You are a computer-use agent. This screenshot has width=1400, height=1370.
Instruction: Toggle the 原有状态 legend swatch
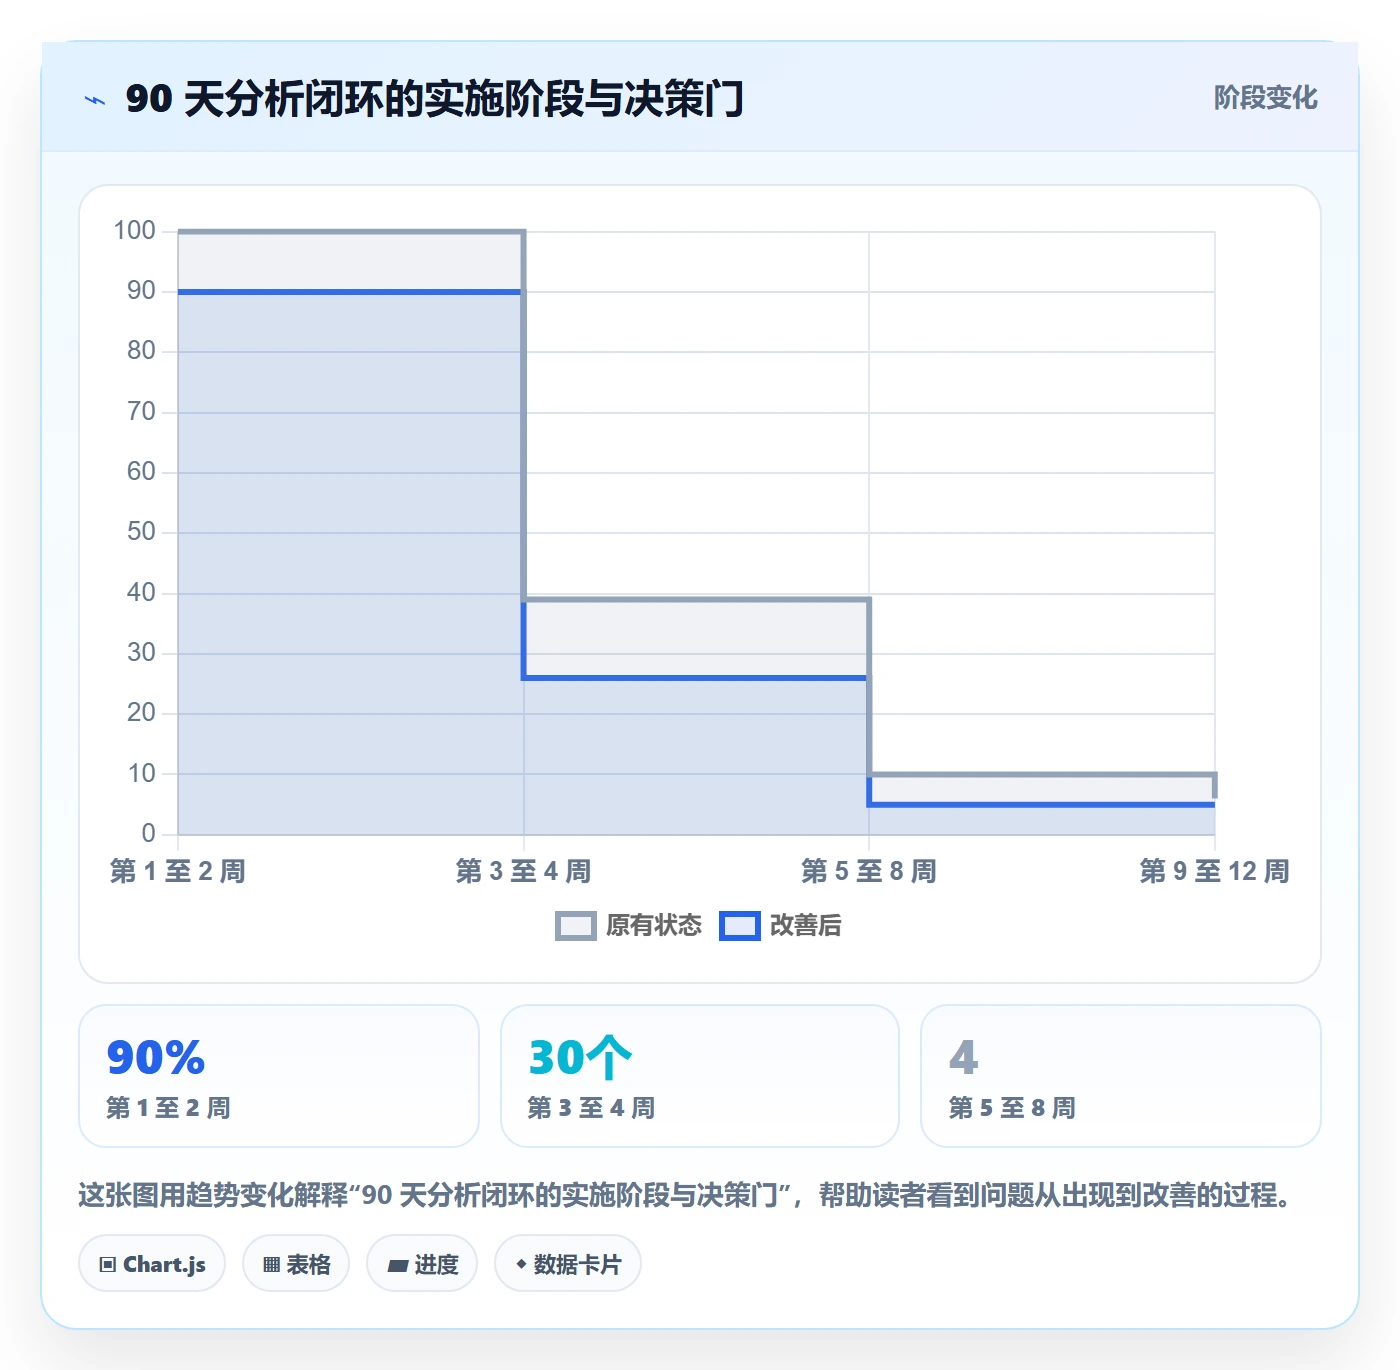coord(575,926)
